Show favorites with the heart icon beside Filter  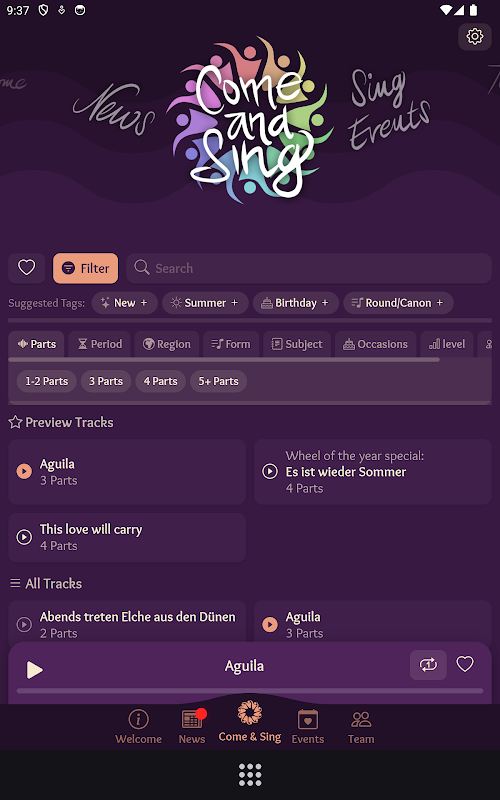point(27,268)
